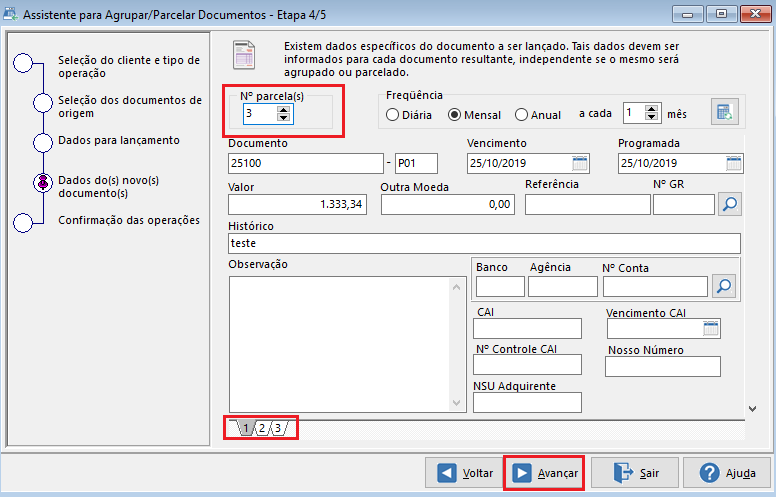Viewport: 776px width, 497px height.
Task: Click the installment suffix field P01
Action: [416, 163]
